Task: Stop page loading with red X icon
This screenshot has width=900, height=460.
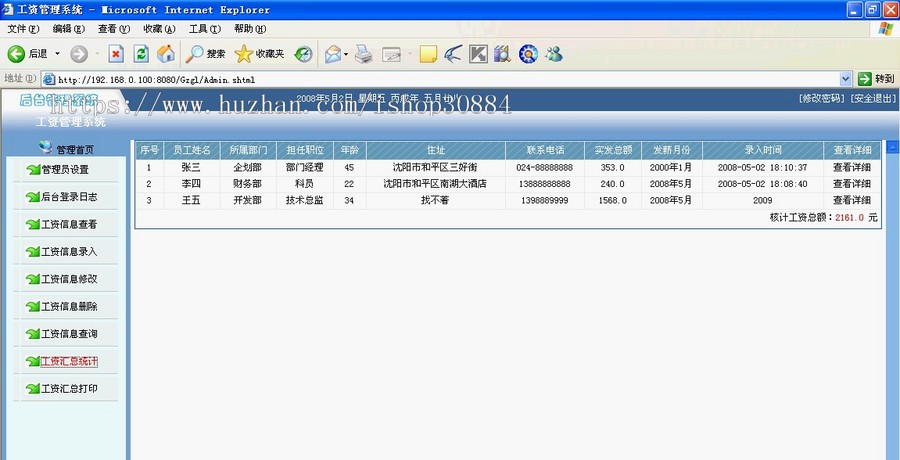Action: 116,54
